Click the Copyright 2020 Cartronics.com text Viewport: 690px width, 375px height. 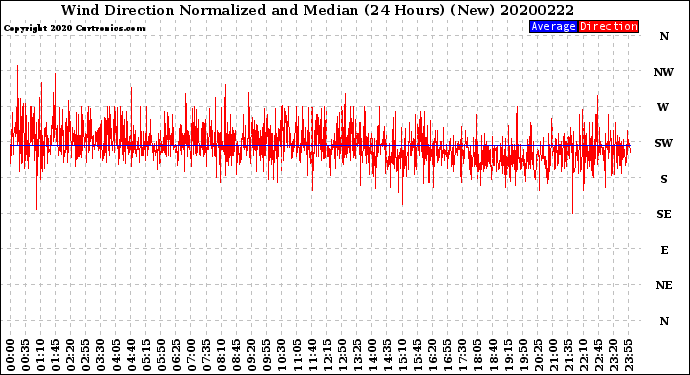74,28
